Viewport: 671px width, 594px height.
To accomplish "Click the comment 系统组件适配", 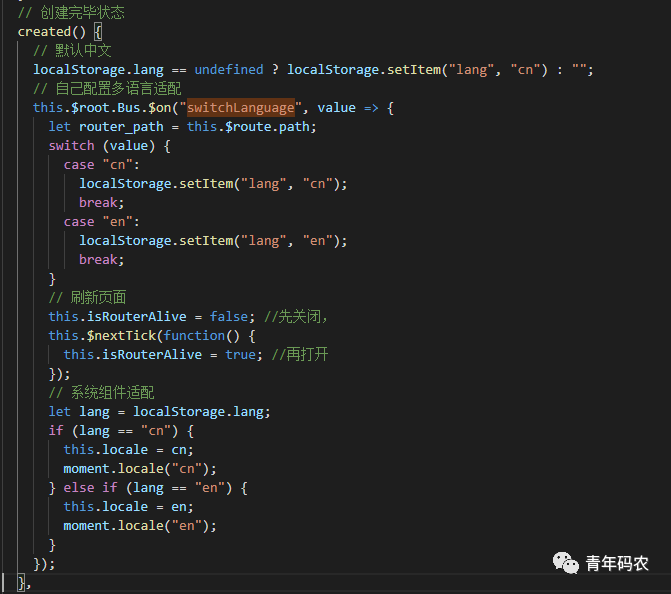I will [101, 392].
